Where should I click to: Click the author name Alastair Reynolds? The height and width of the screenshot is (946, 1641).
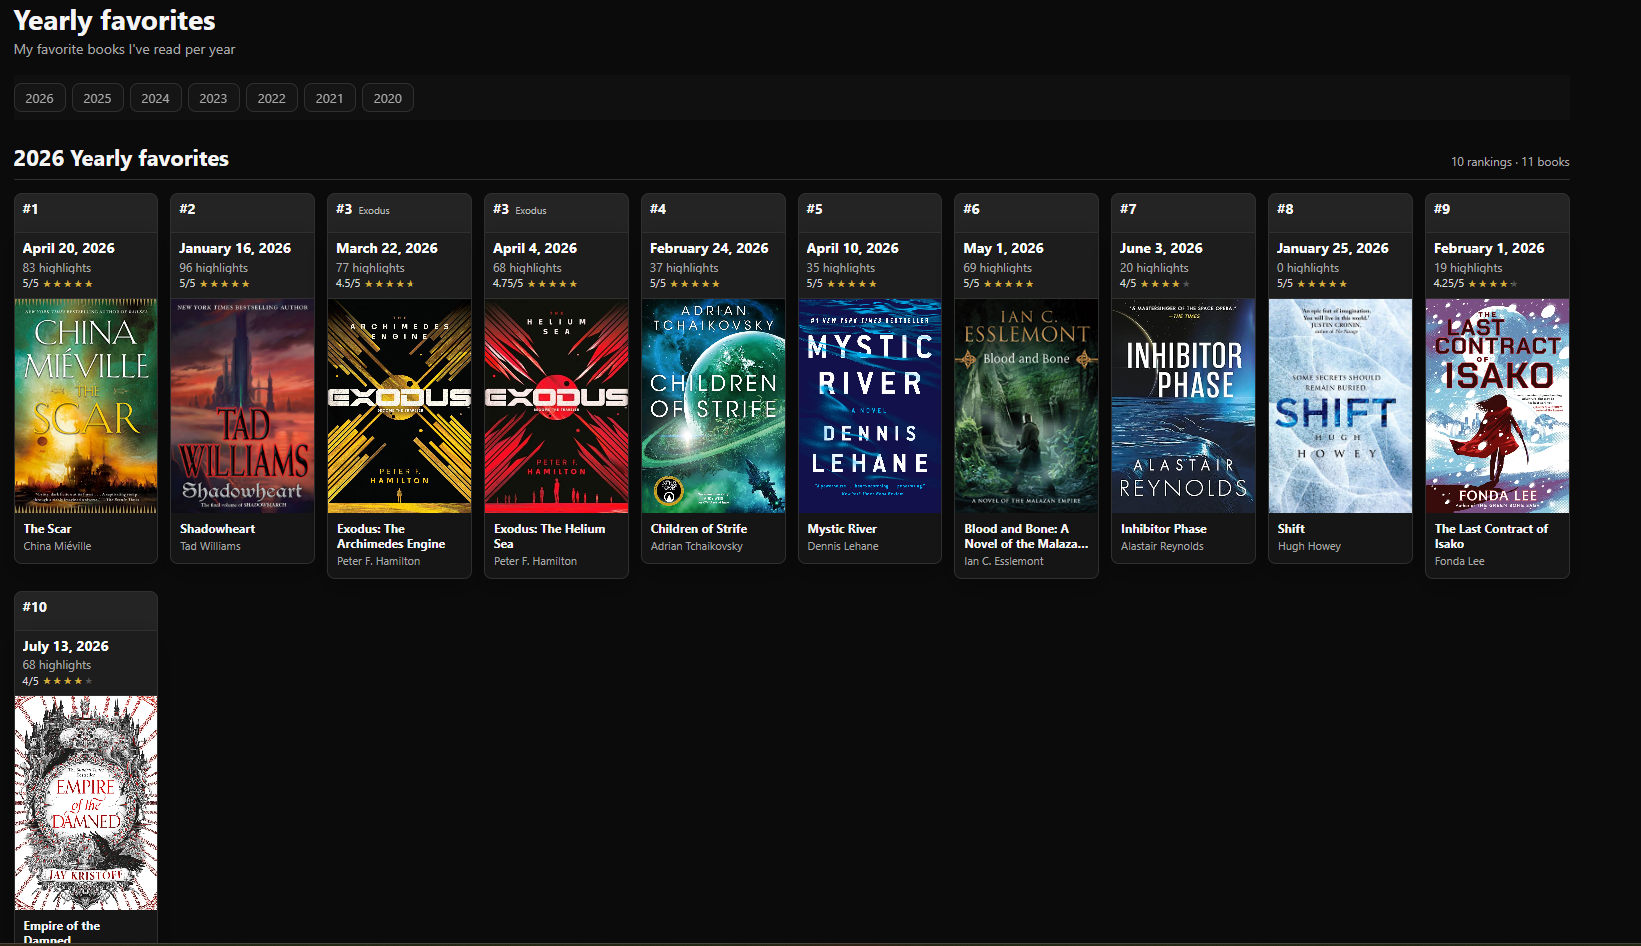[x=1162, y=546]
